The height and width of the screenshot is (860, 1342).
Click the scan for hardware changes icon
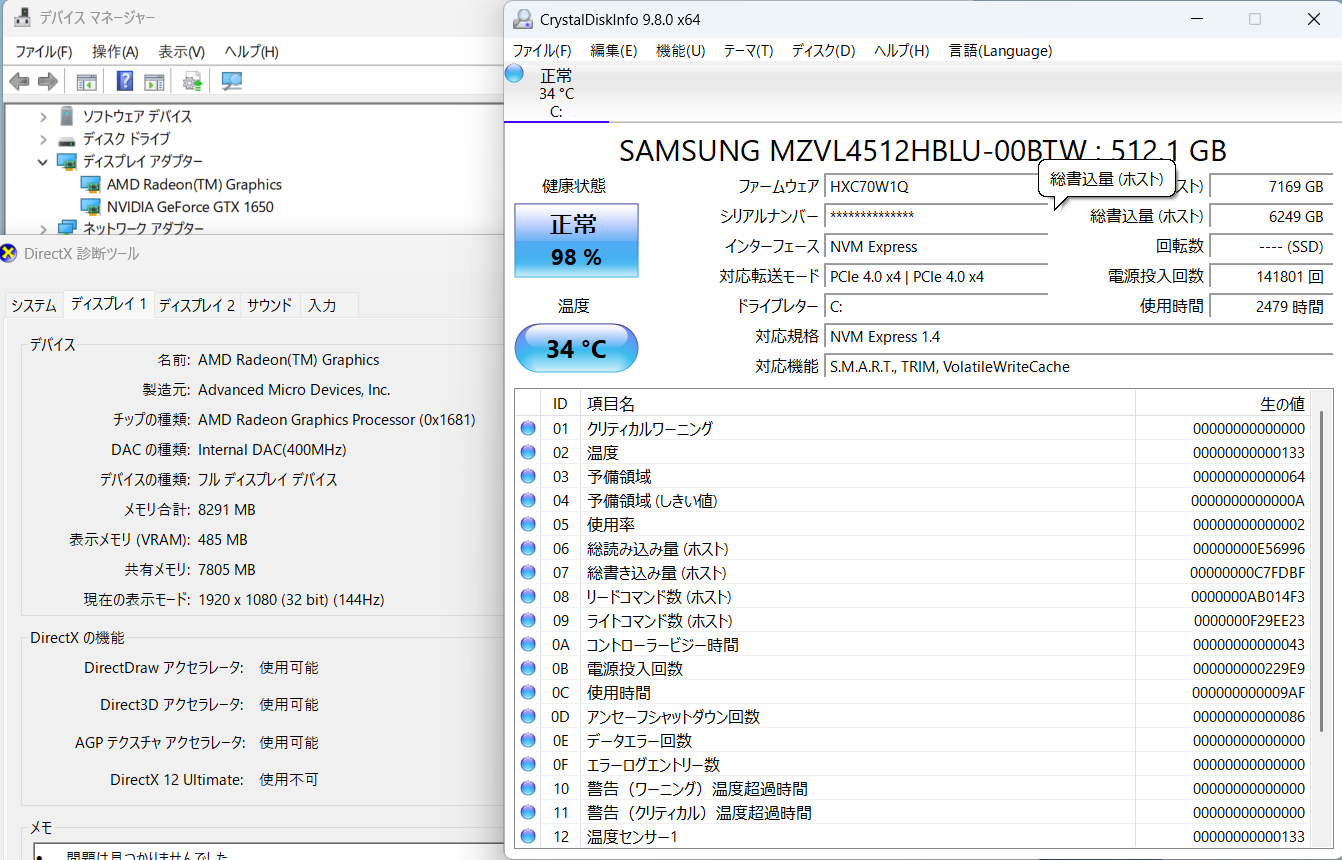[x=232, y=82]
